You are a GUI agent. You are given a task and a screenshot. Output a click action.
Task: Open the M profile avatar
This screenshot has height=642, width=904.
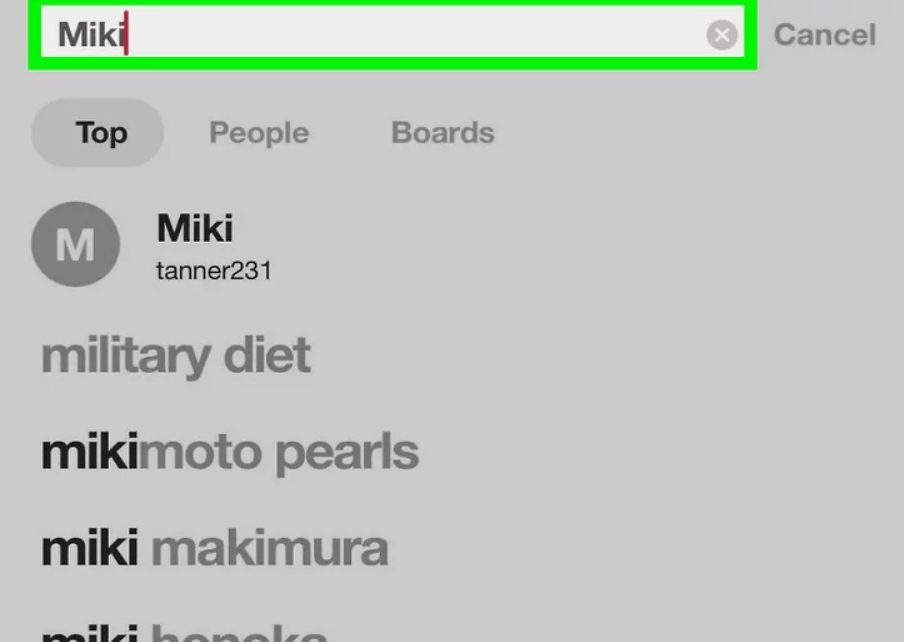[76, 245]
